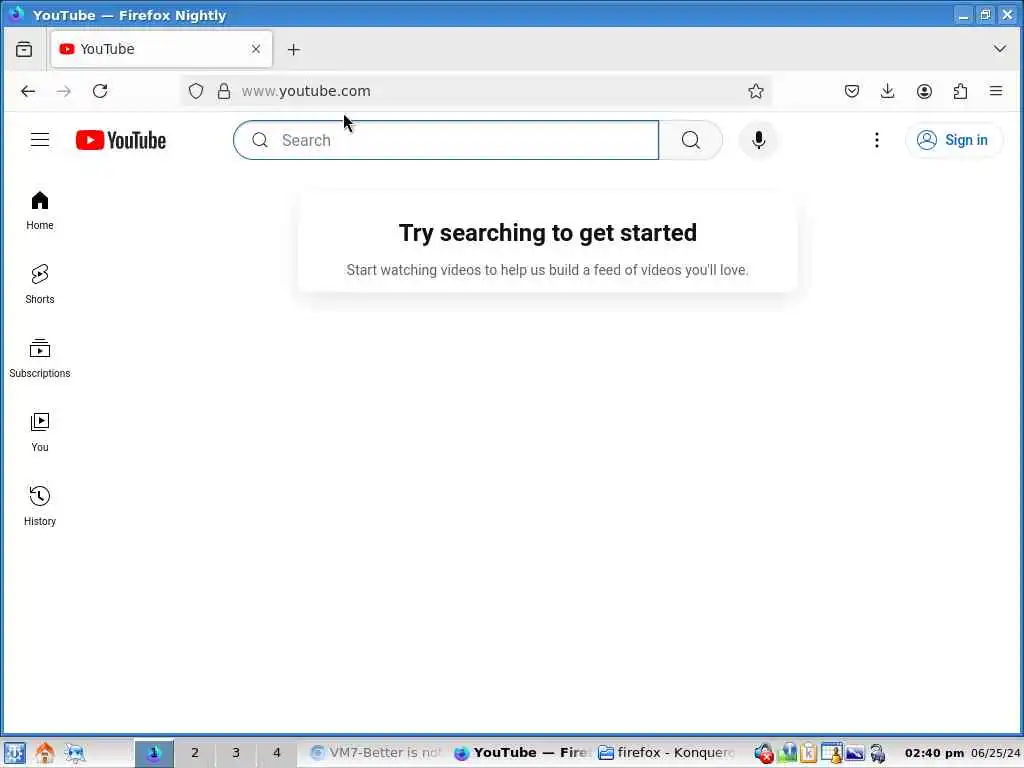Click Save to Pocket icon
Viewport: 1024px width, 768px height.
pyautogui.click(x=852, y=91)
